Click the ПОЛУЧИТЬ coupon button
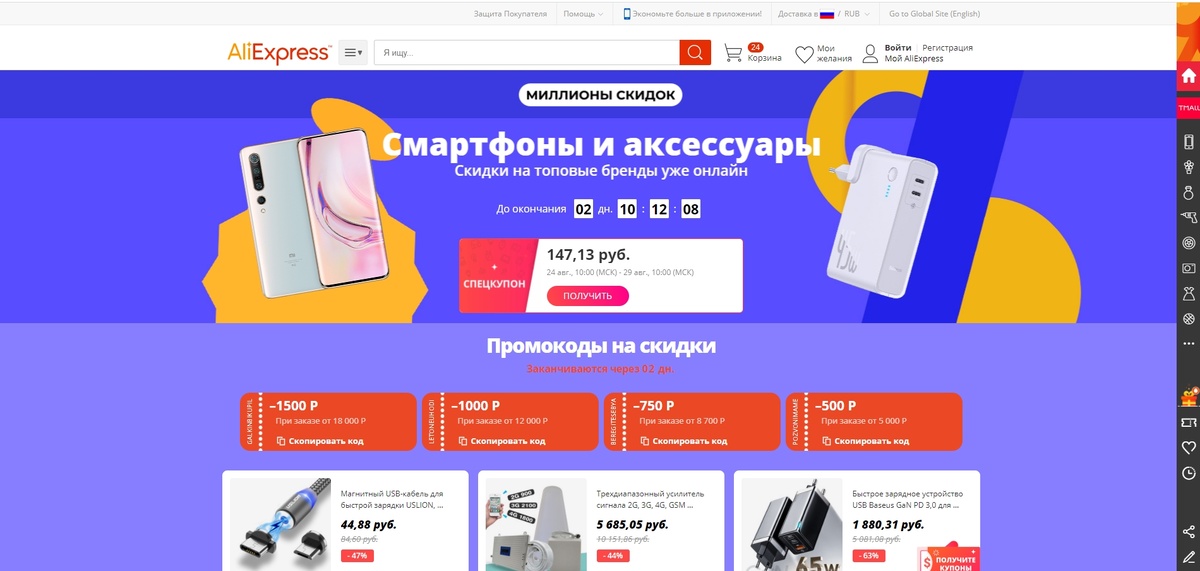The image size is (1200, 571). coord(587,296)
